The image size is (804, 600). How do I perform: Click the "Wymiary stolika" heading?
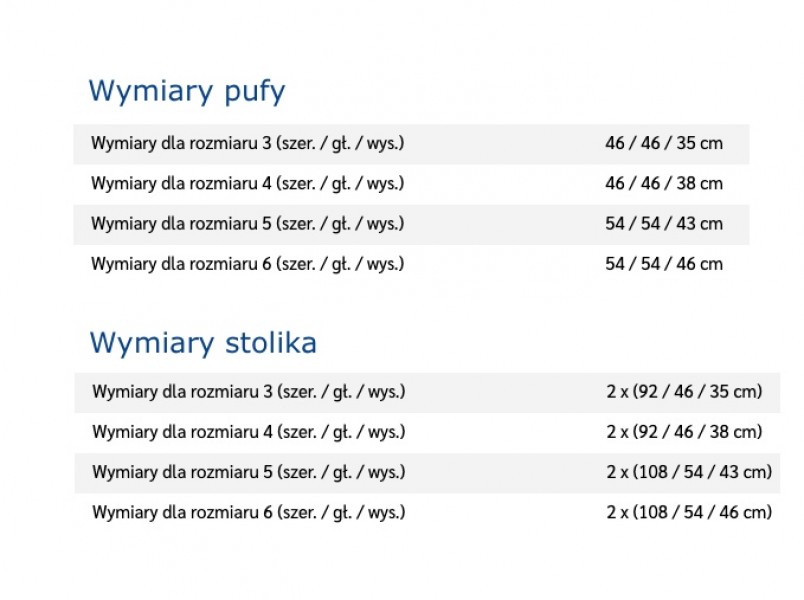click(203, 343)
